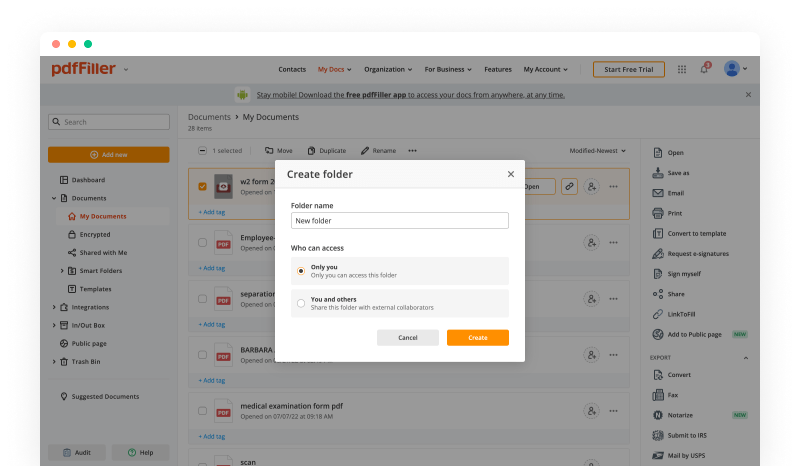Click the orange Create button
Screen dimensions: 792x466
coord(477,338)
